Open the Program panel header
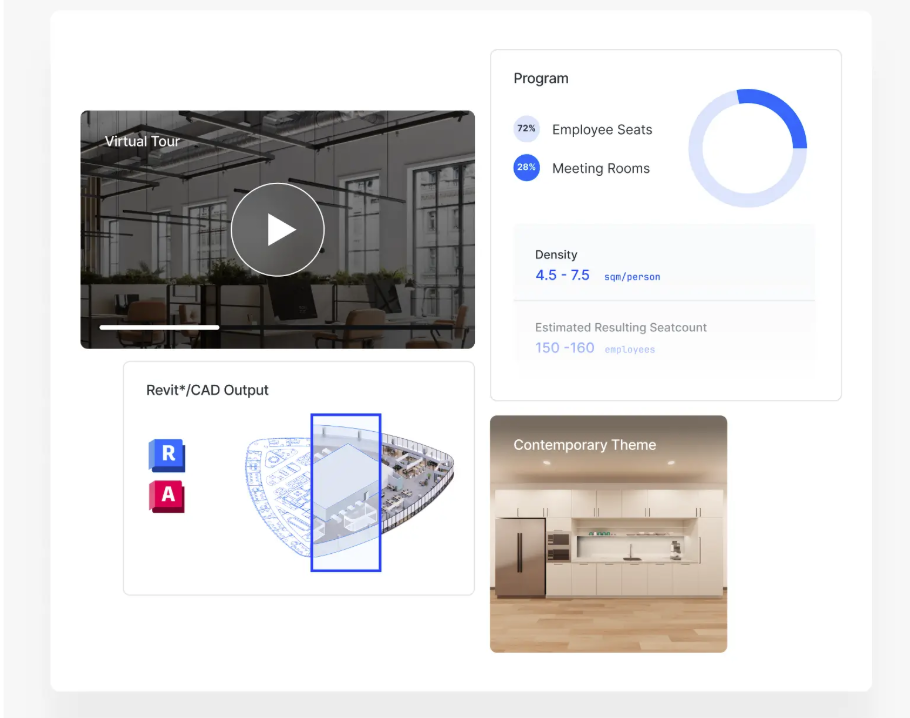 click(541, 78)
